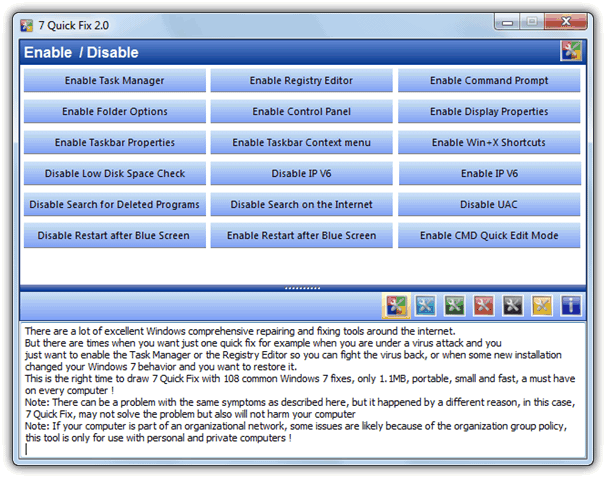The width and height of the screenshot is (606, 477).
Task: Click Enable Task Manager
Action: point(115,80)
